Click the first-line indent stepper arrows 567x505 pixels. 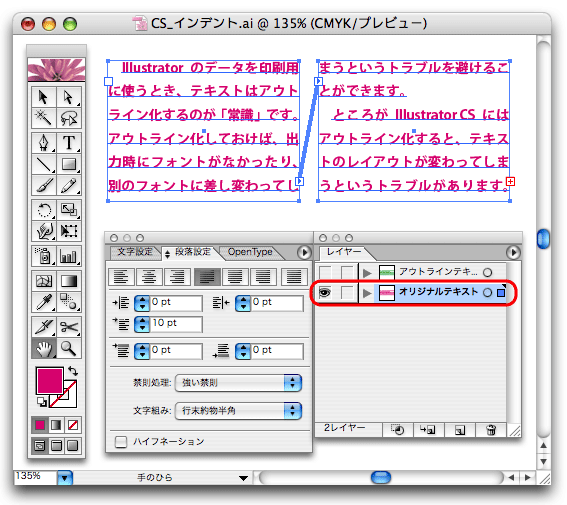142,324
